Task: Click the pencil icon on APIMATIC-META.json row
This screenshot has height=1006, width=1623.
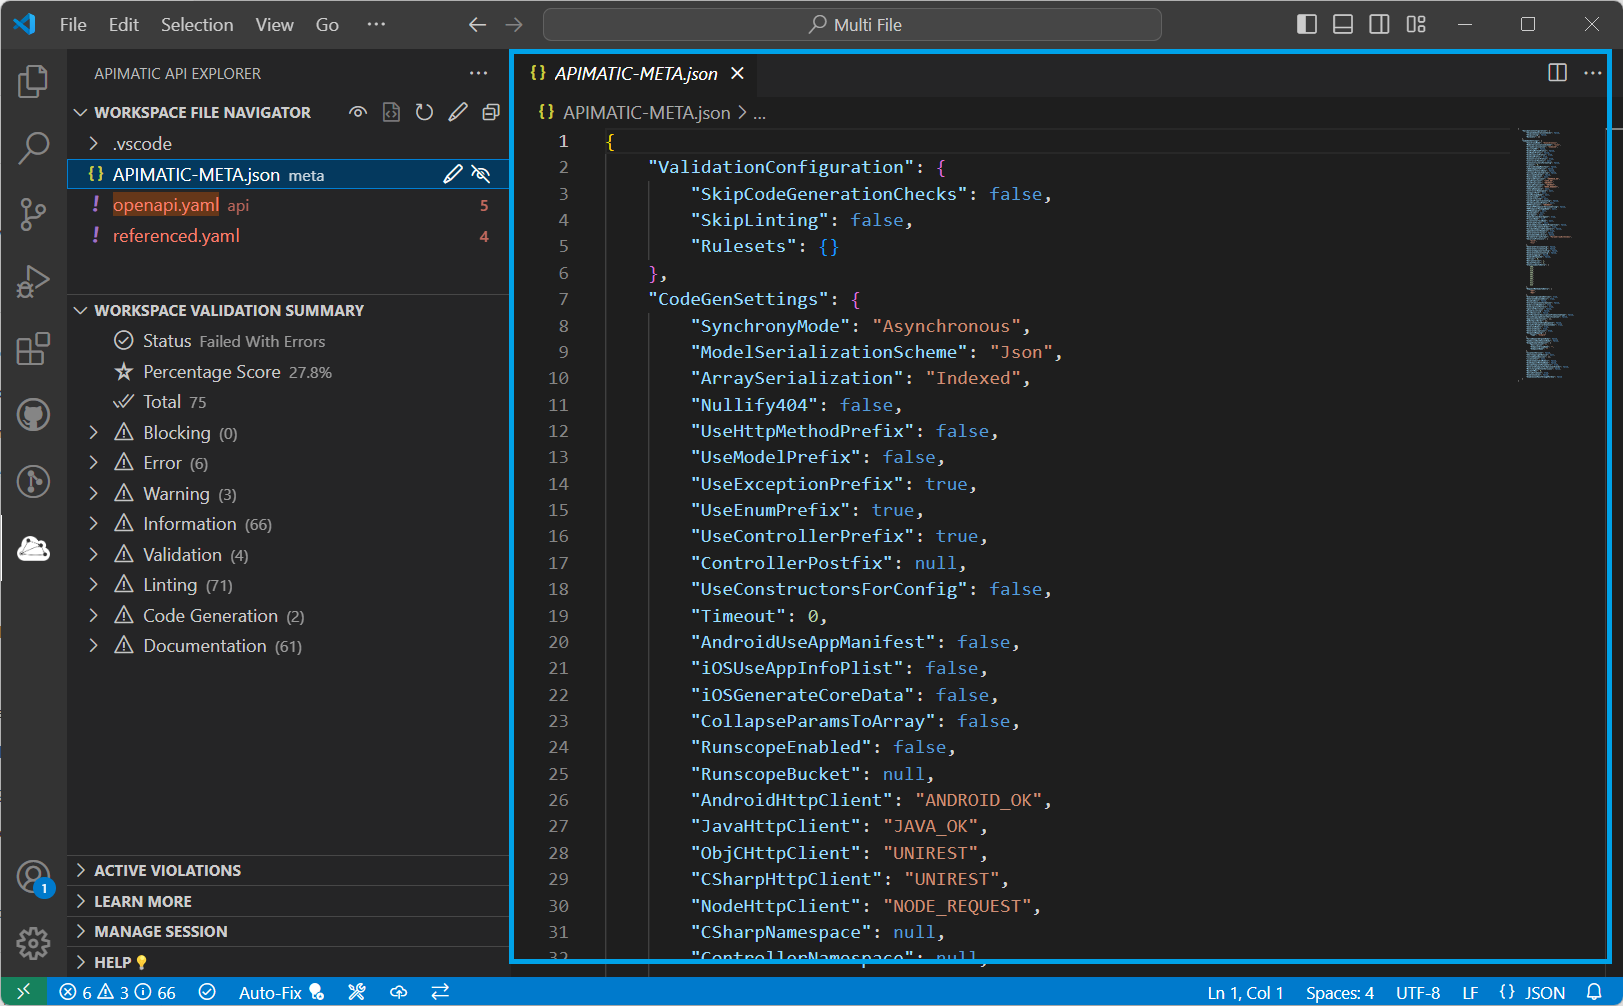Action: pos(452,174)
